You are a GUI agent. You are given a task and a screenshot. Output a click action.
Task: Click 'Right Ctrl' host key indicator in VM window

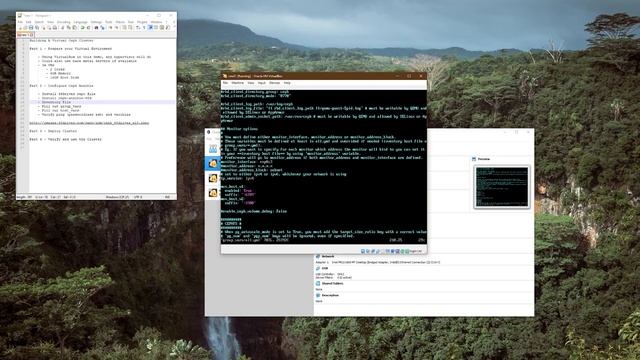click(416, 251)
